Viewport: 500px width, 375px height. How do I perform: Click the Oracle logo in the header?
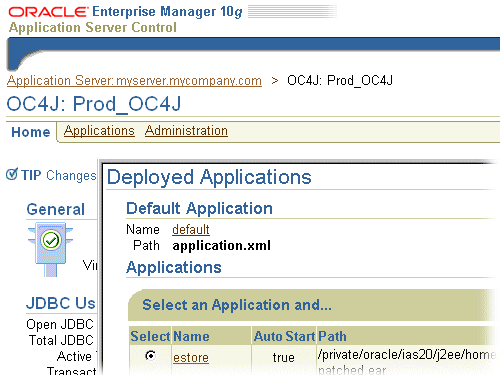48,12
